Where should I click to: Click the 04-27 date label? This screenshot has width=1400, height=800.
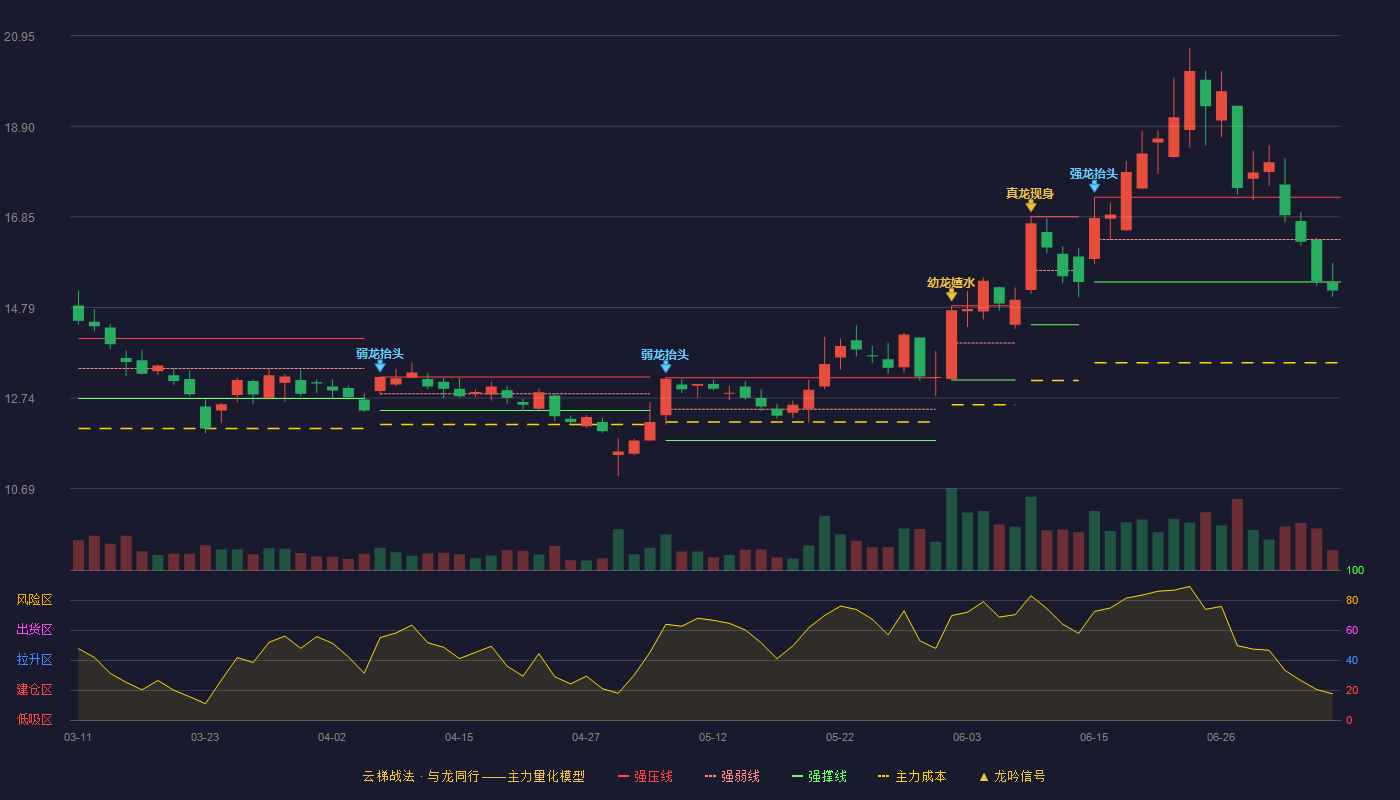586,737
